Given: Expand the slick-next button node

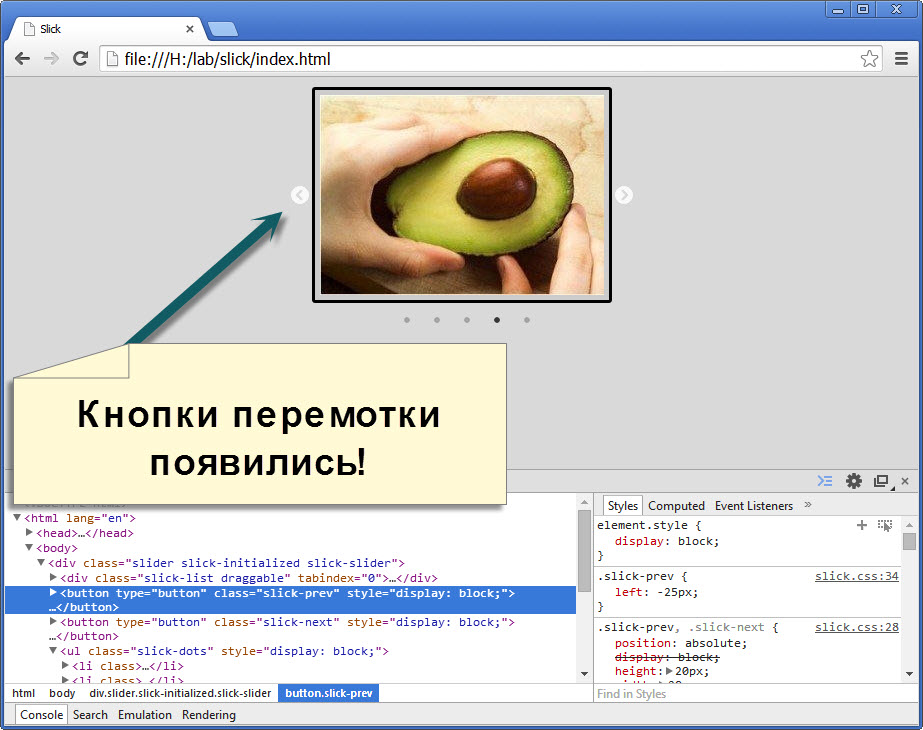Looking at the screenshot, I should (53, 621).
